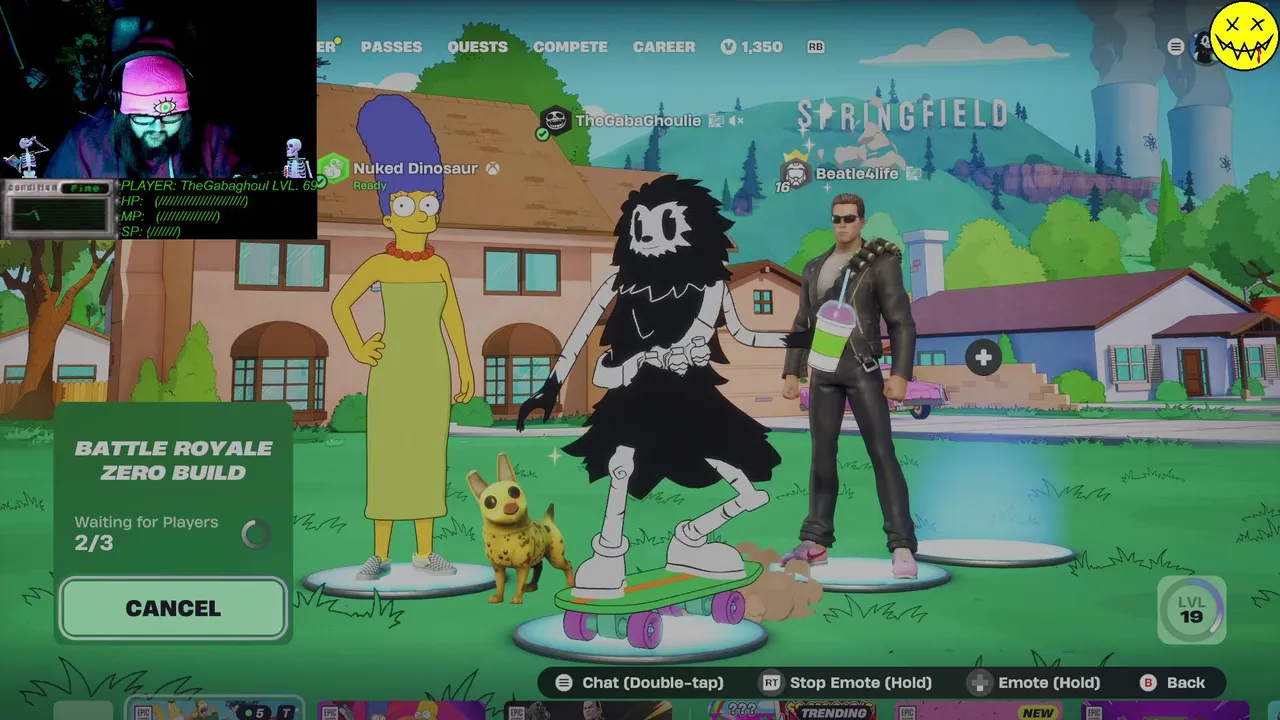
Task: Click plus icon to invite a player
Action: pyautogui.click(x=983, y=358)
